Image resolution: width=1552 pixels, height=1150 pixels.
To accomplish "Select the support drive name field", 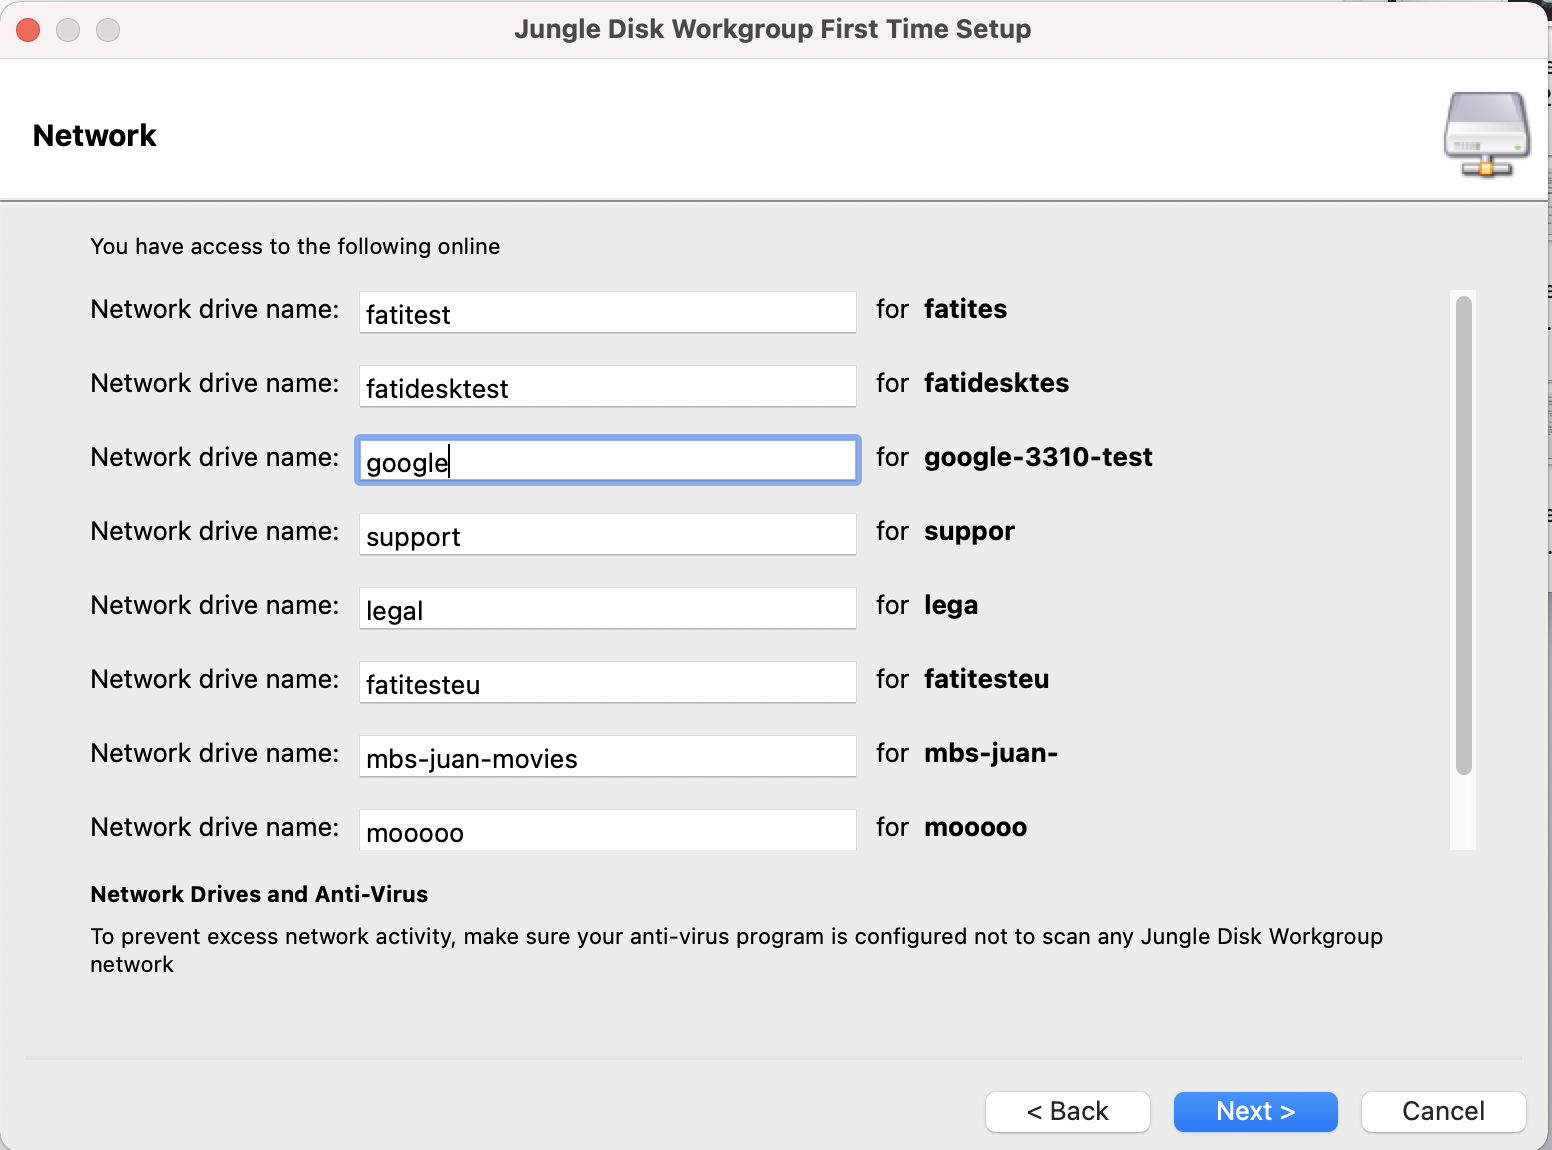I will (607, 534).
